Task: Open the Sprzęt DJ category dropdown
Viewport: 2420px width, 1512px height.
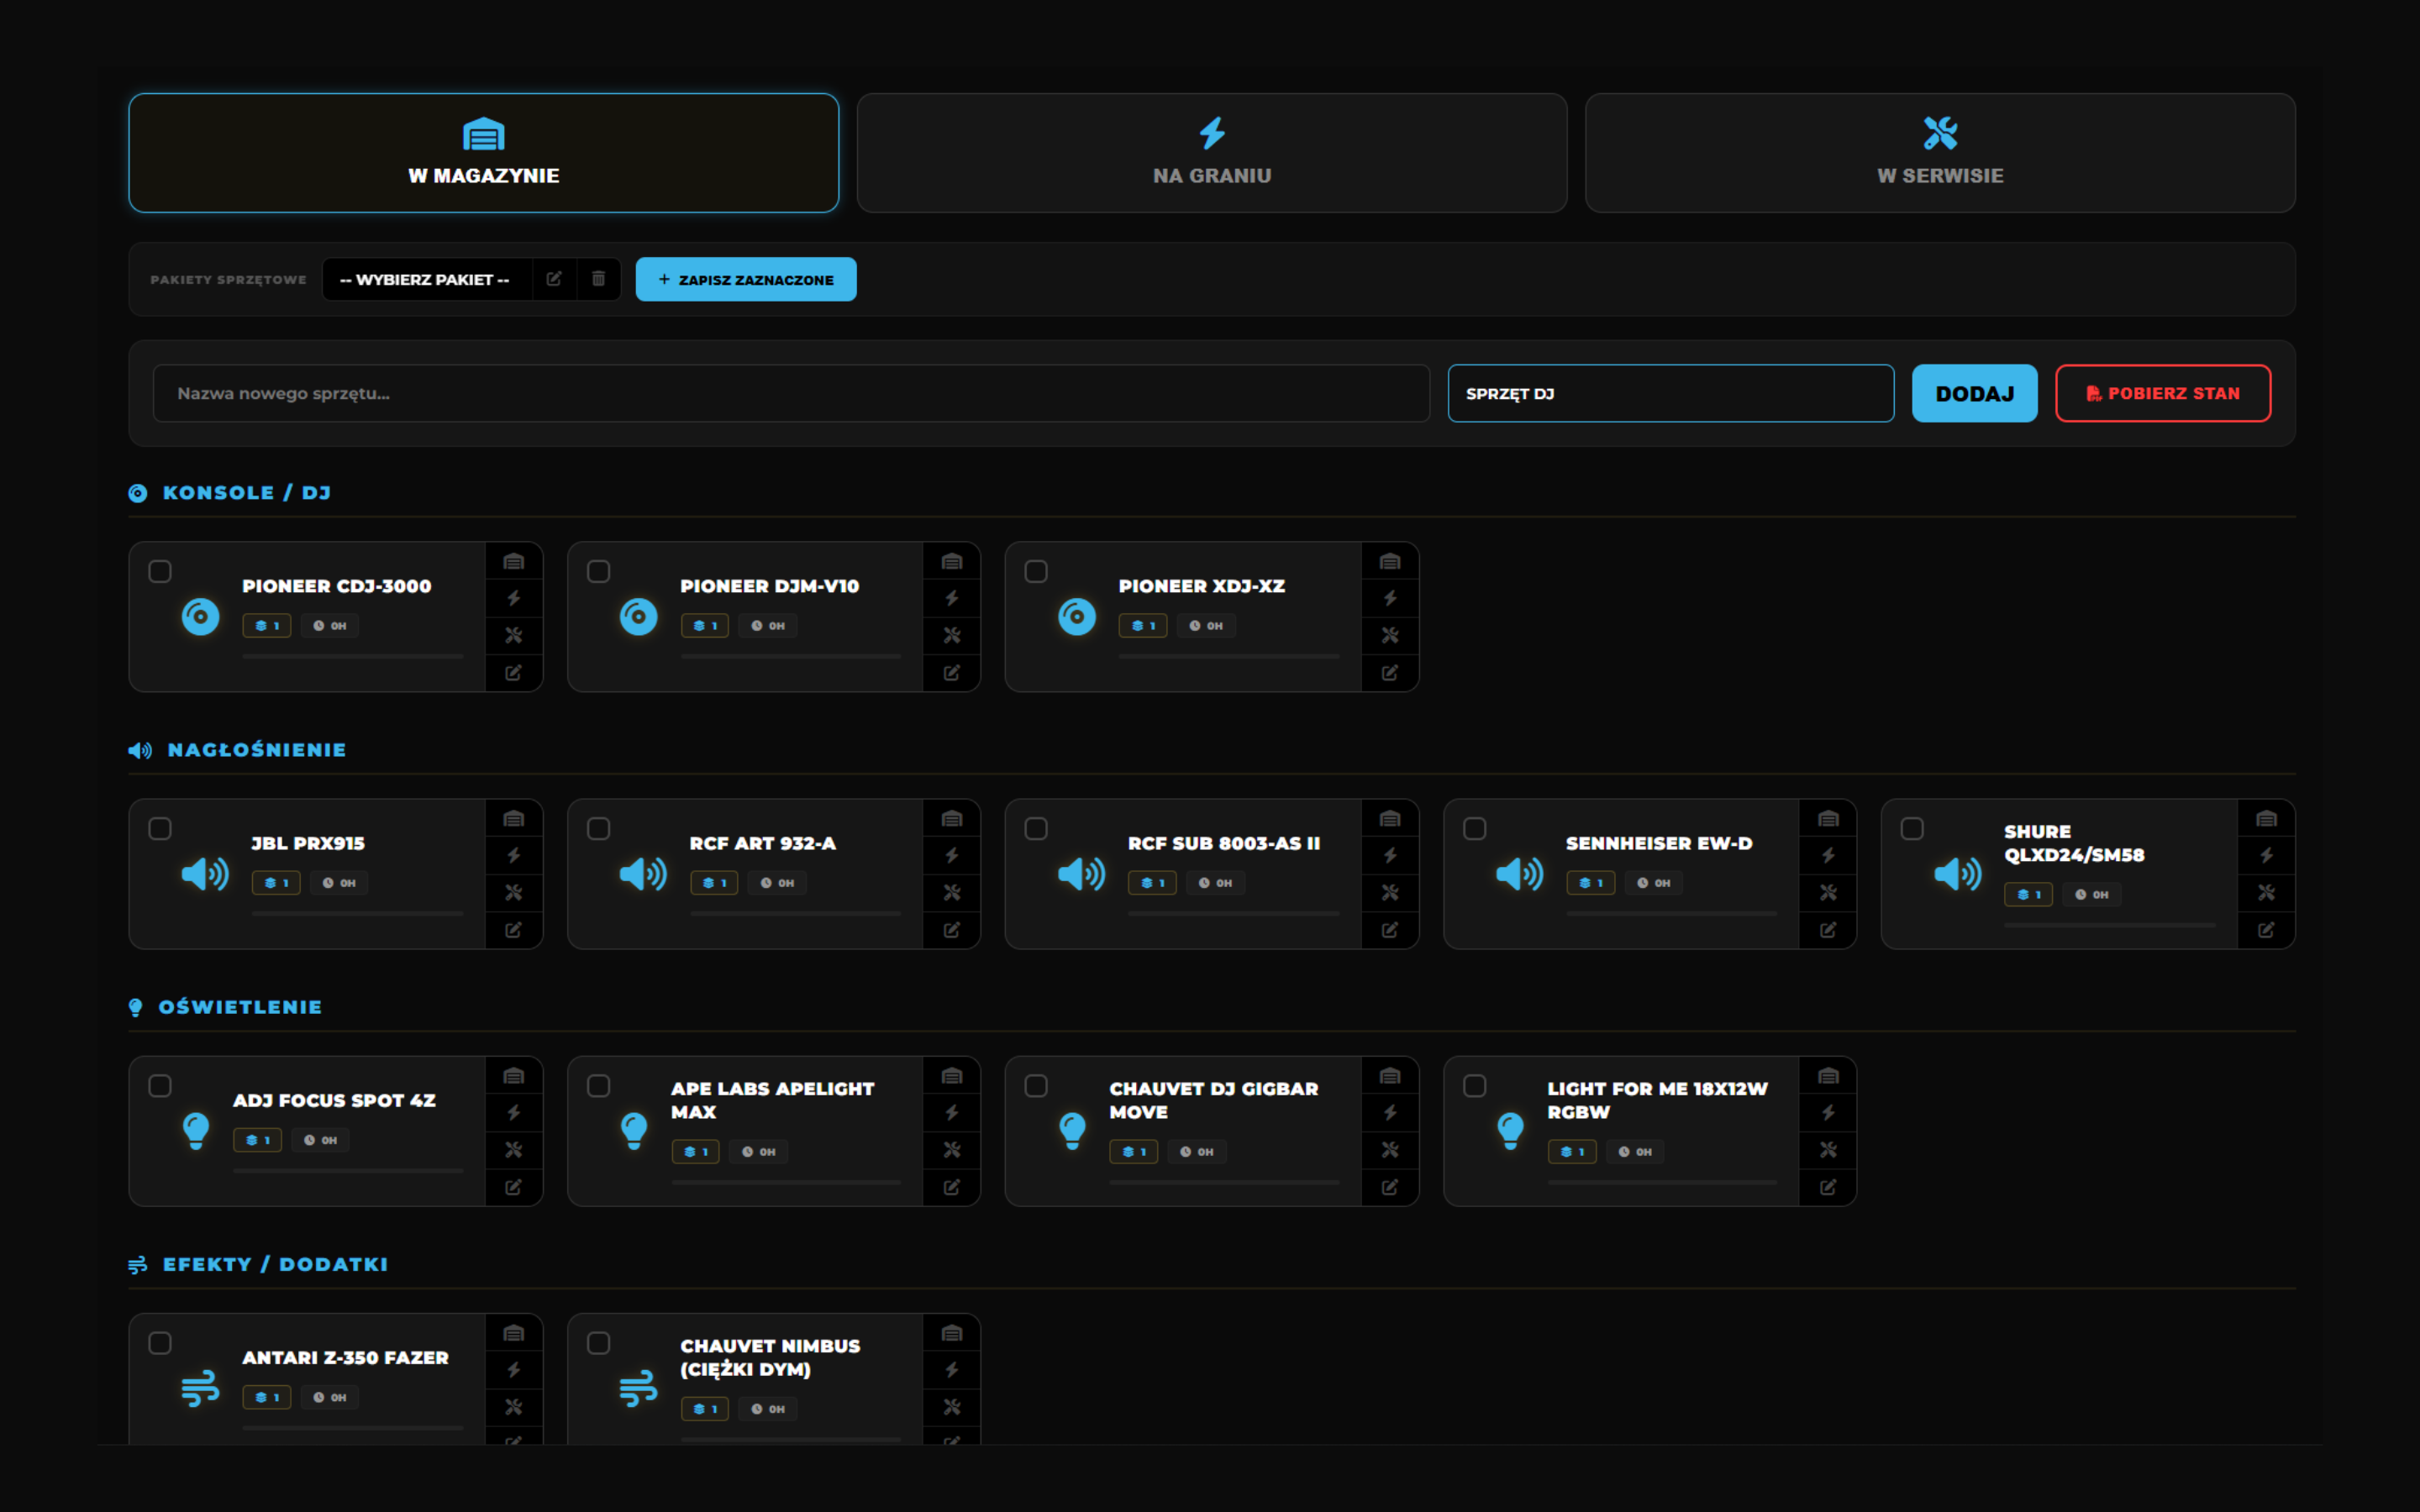Action: click(x=1670, y=393)
